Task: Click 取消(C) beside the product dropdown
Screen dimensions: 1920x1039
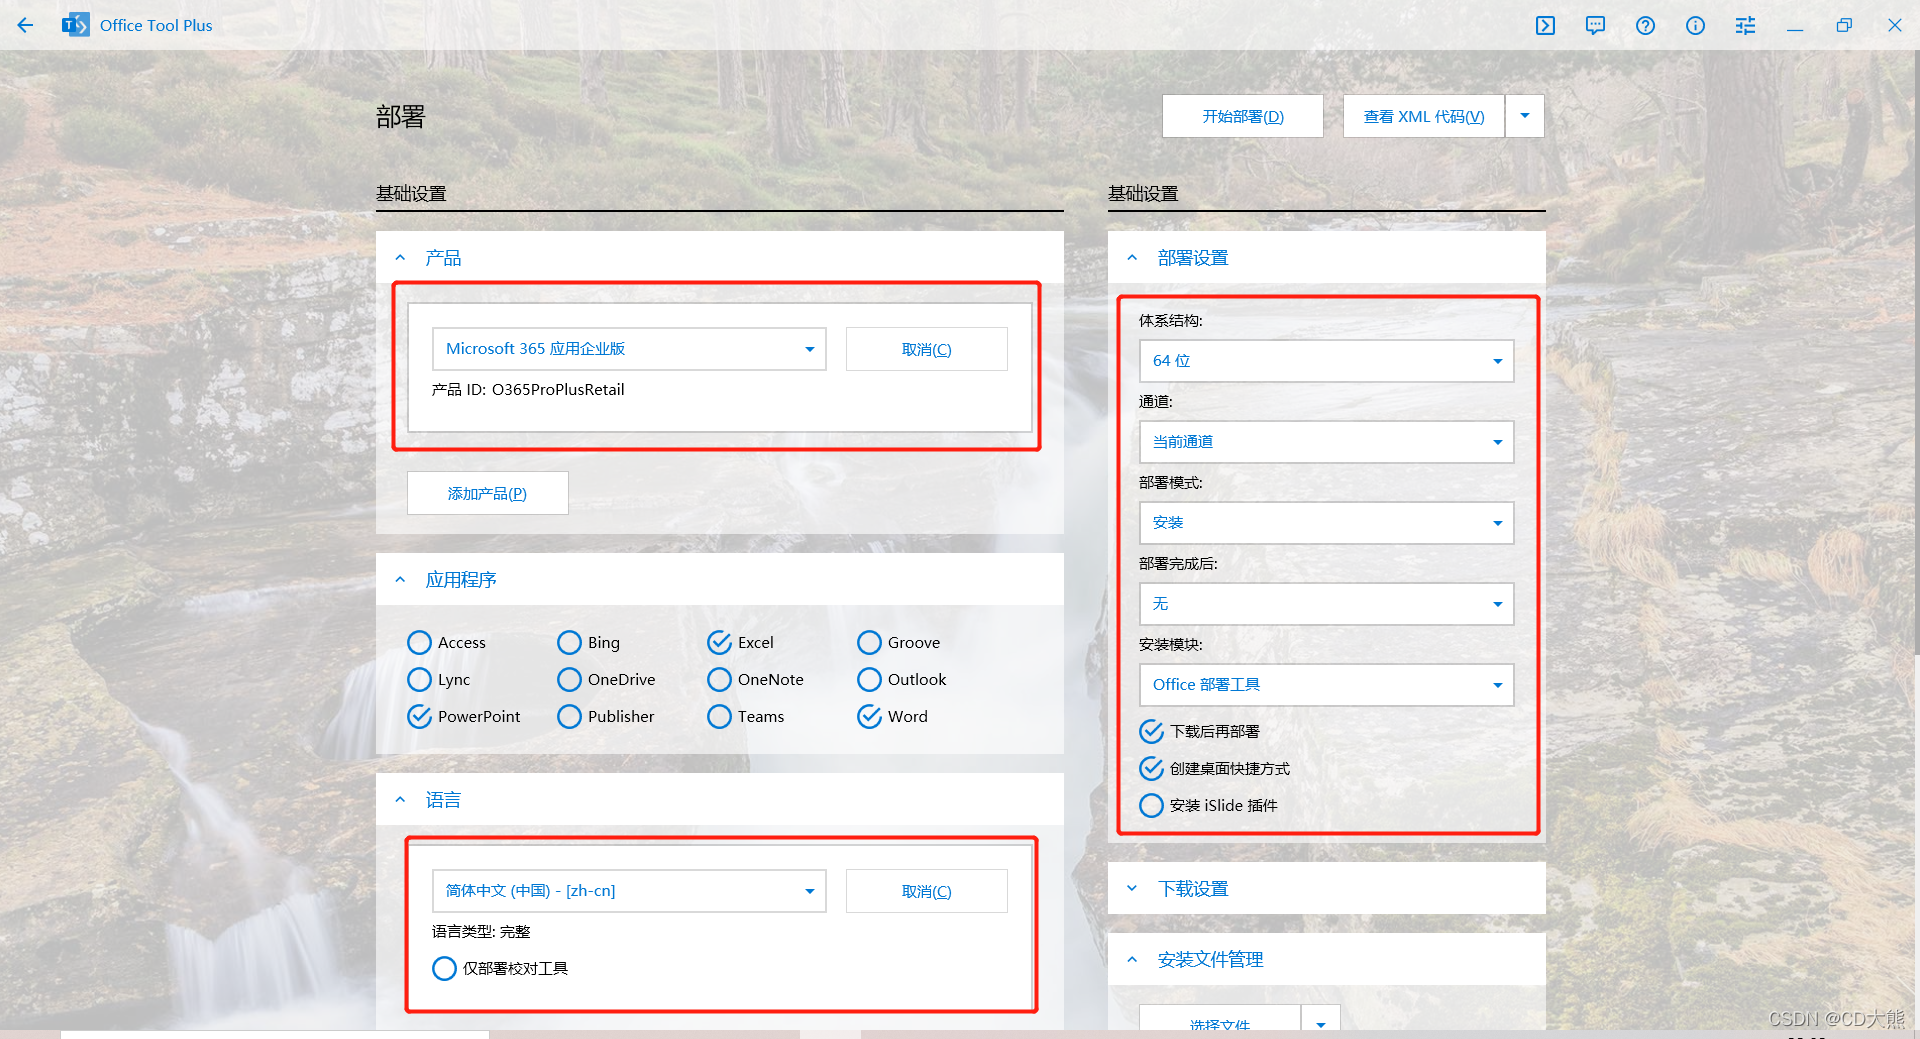Action: 927,349
